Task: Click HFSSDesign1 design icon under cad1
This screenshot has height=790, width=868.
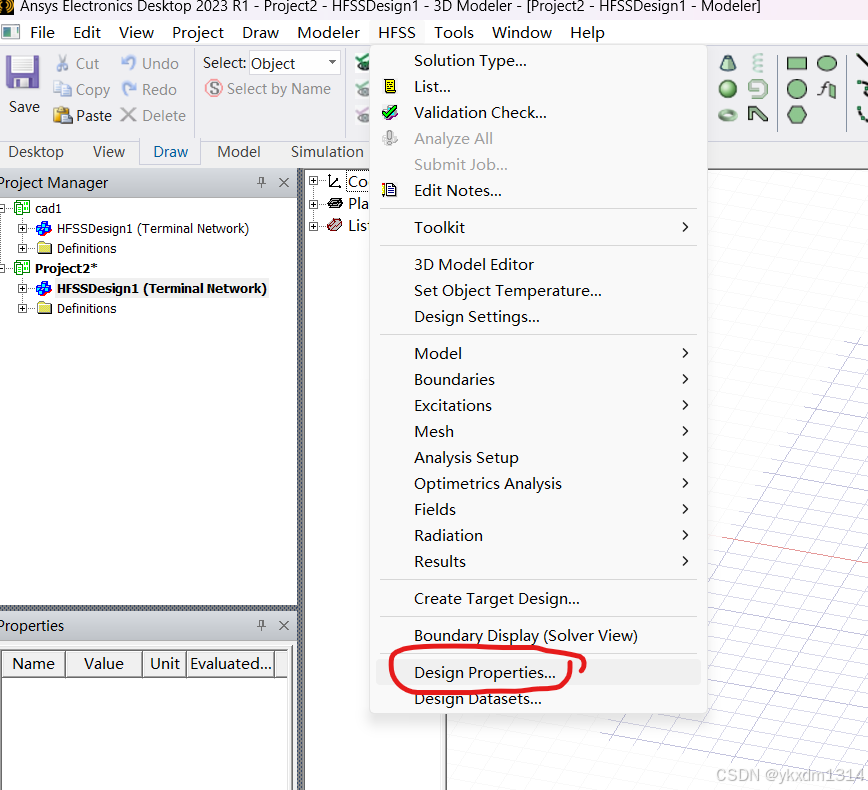Action: coord(44,228)
